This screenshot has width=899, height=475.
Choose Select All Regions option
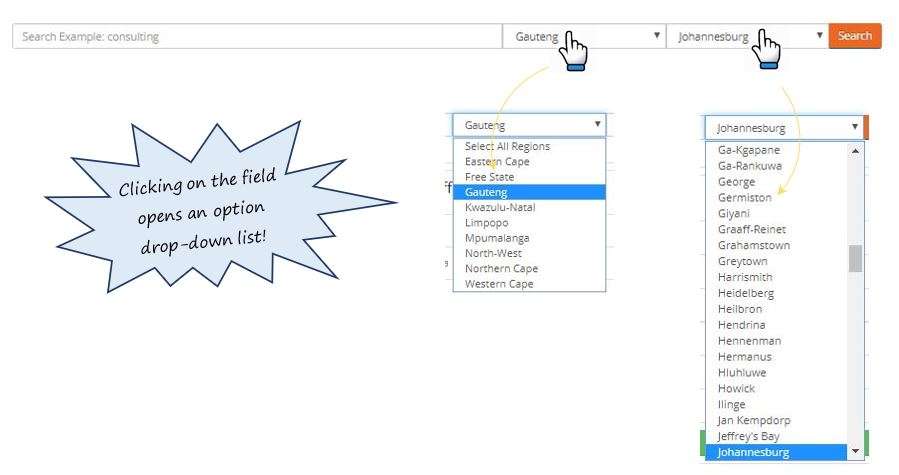(x=507, y=146)
